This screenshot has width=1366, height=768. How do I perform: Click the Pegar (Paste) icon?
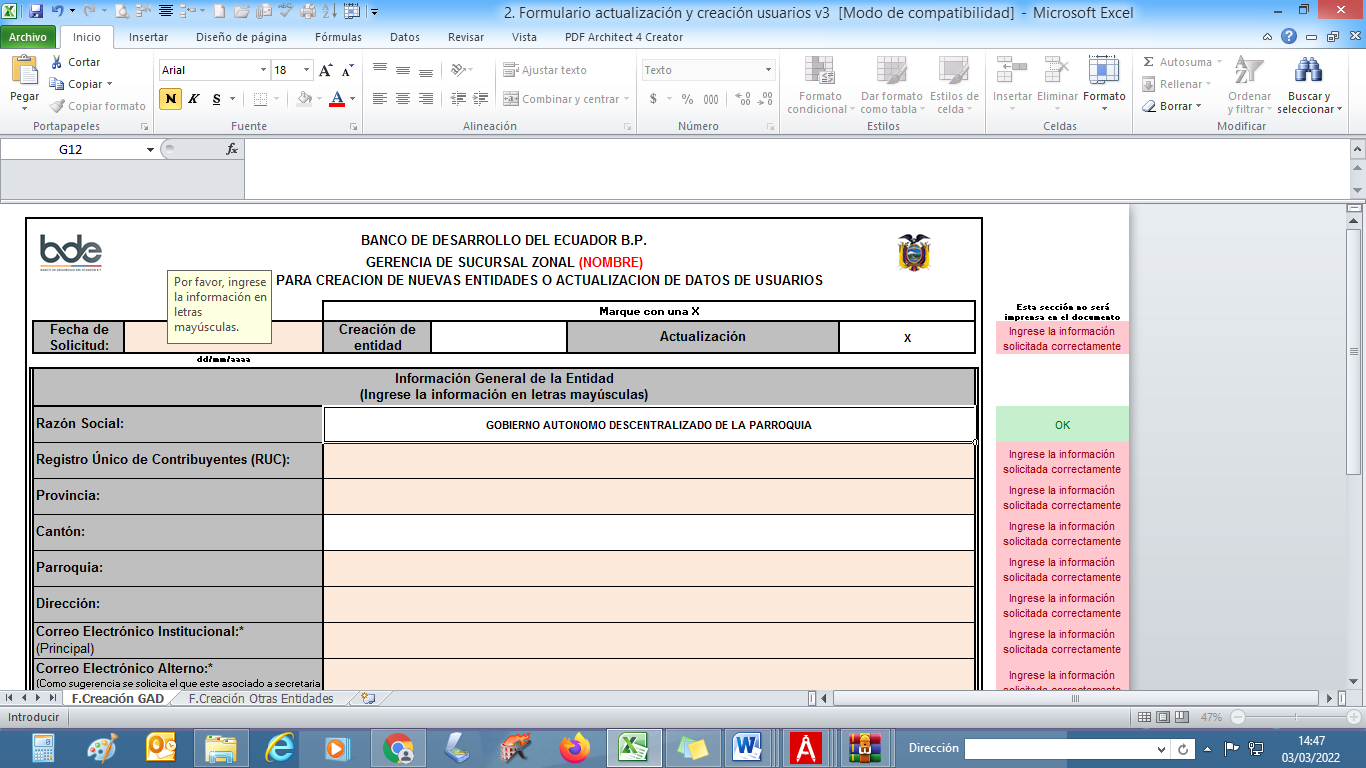point(24,72)
